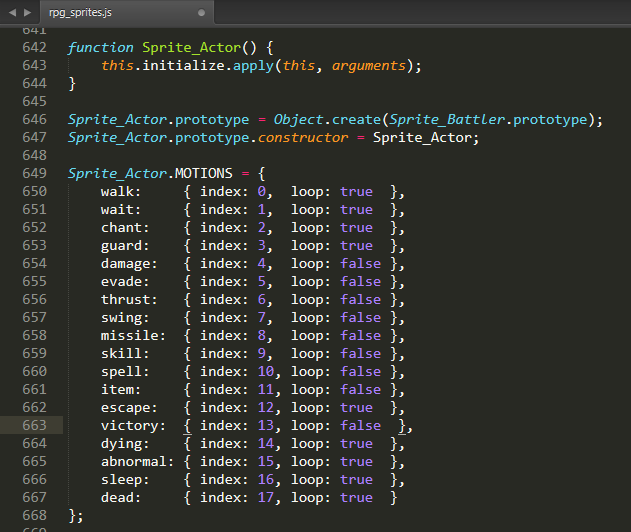Image resolution: width=631 pixels, height=532 pixels.
Task: Select line number 649 in the gutter
Action: (35, 173)
